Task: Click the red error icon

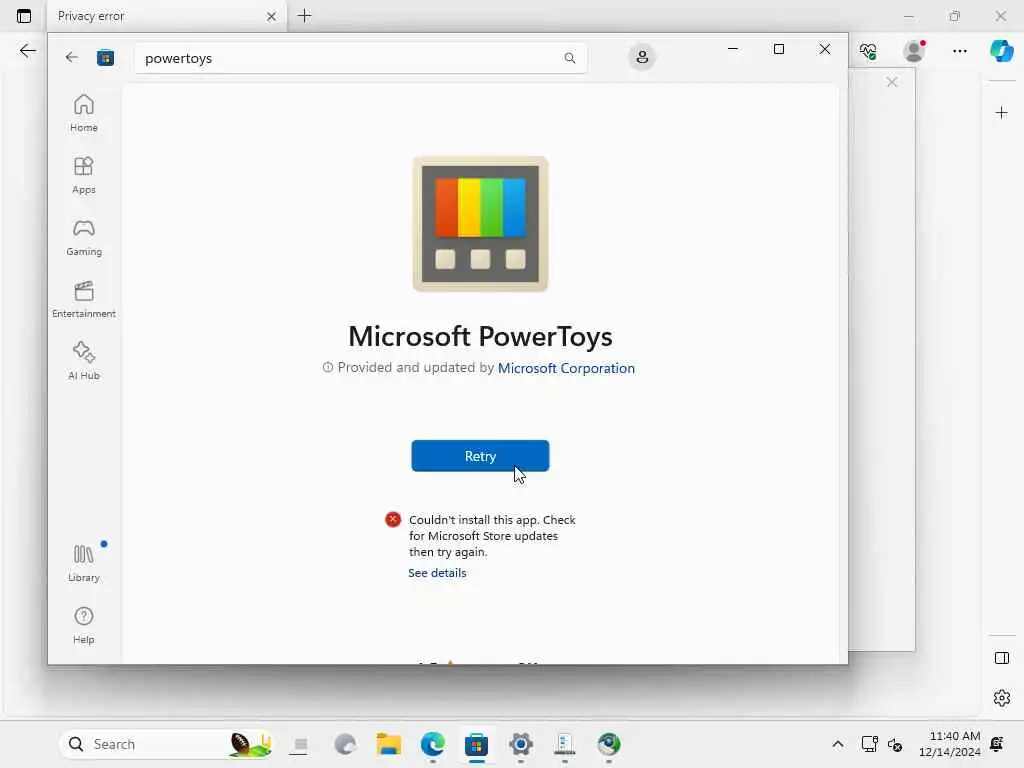Action: [x=392, y=520]
